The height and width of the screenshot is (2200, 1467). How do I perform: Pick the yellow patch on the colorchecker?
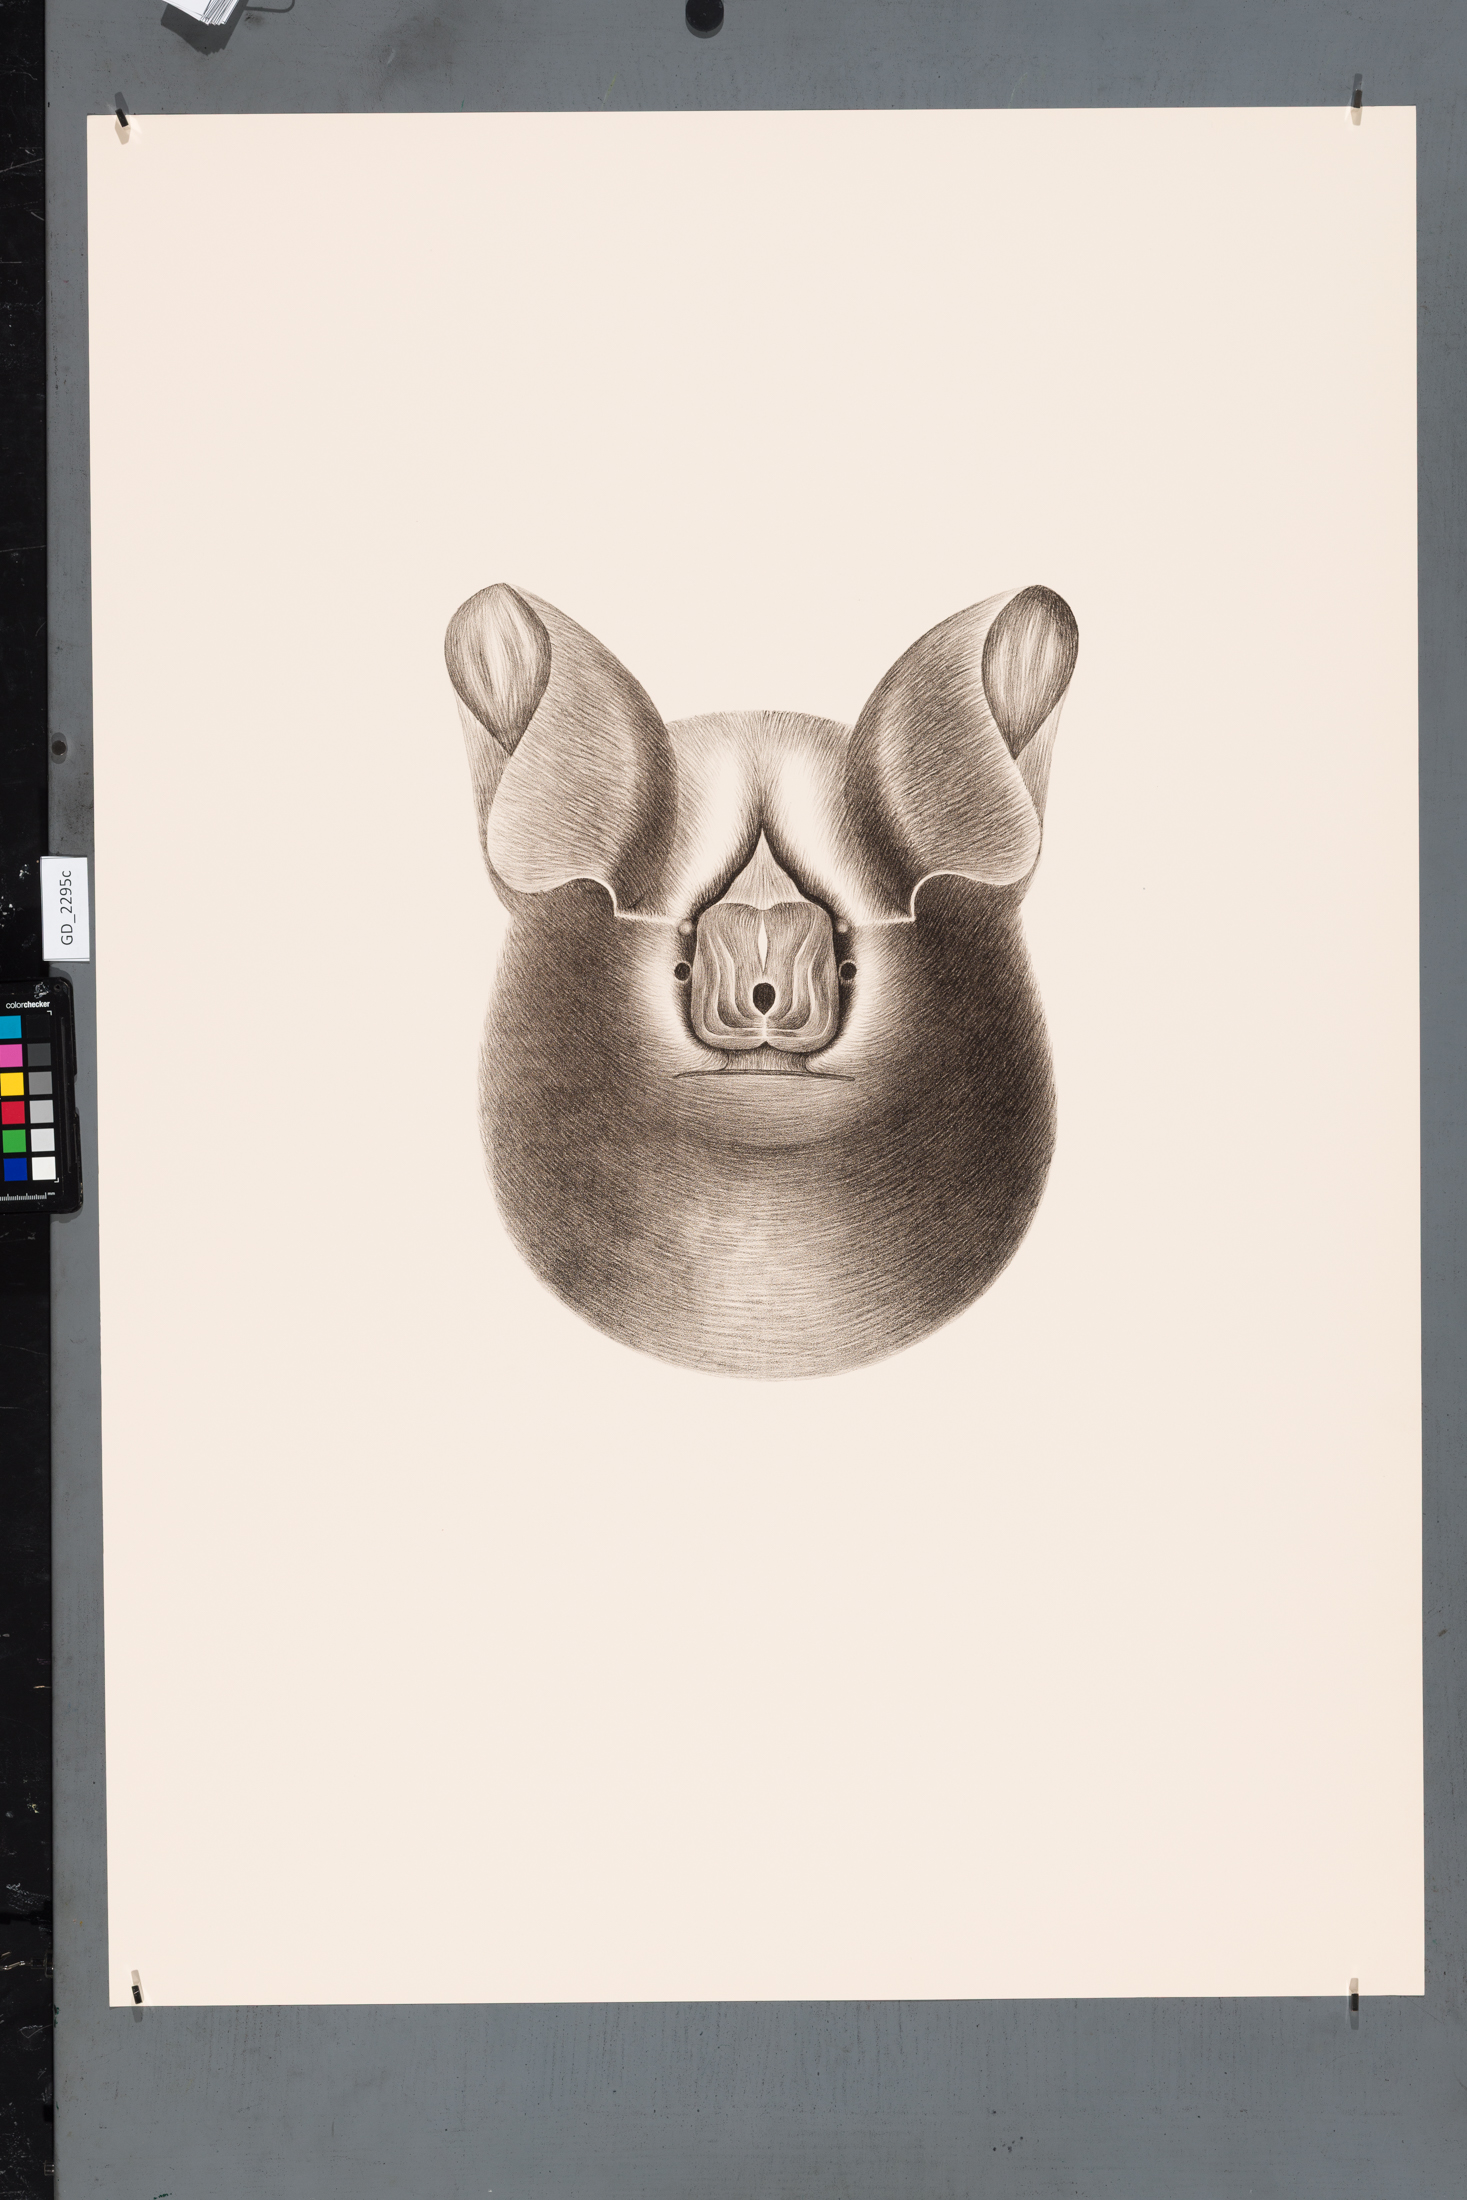(12, 1084)
